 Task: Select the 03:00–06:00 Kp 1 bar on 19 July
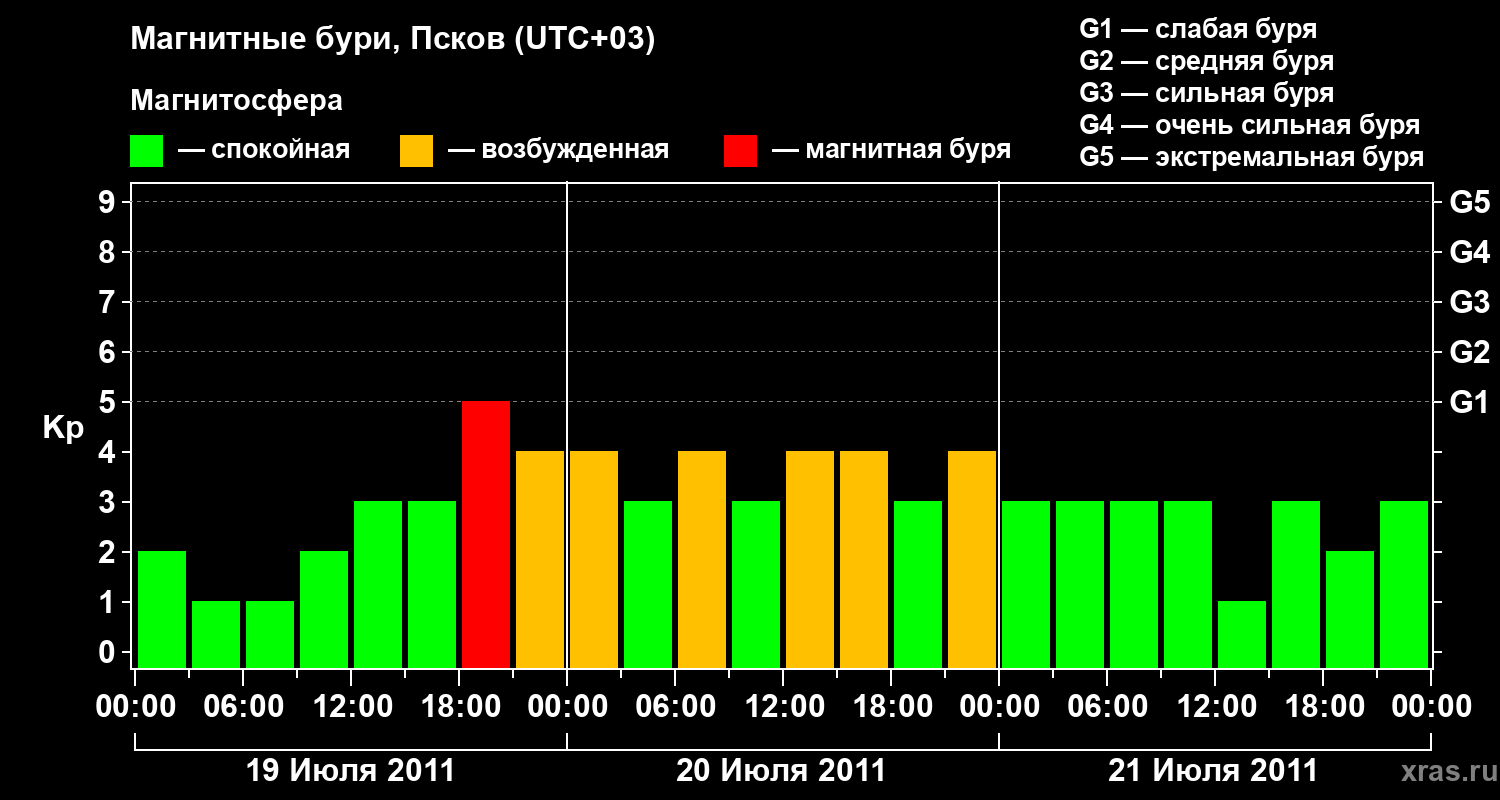pyautogui.click(x=216, y=634)
